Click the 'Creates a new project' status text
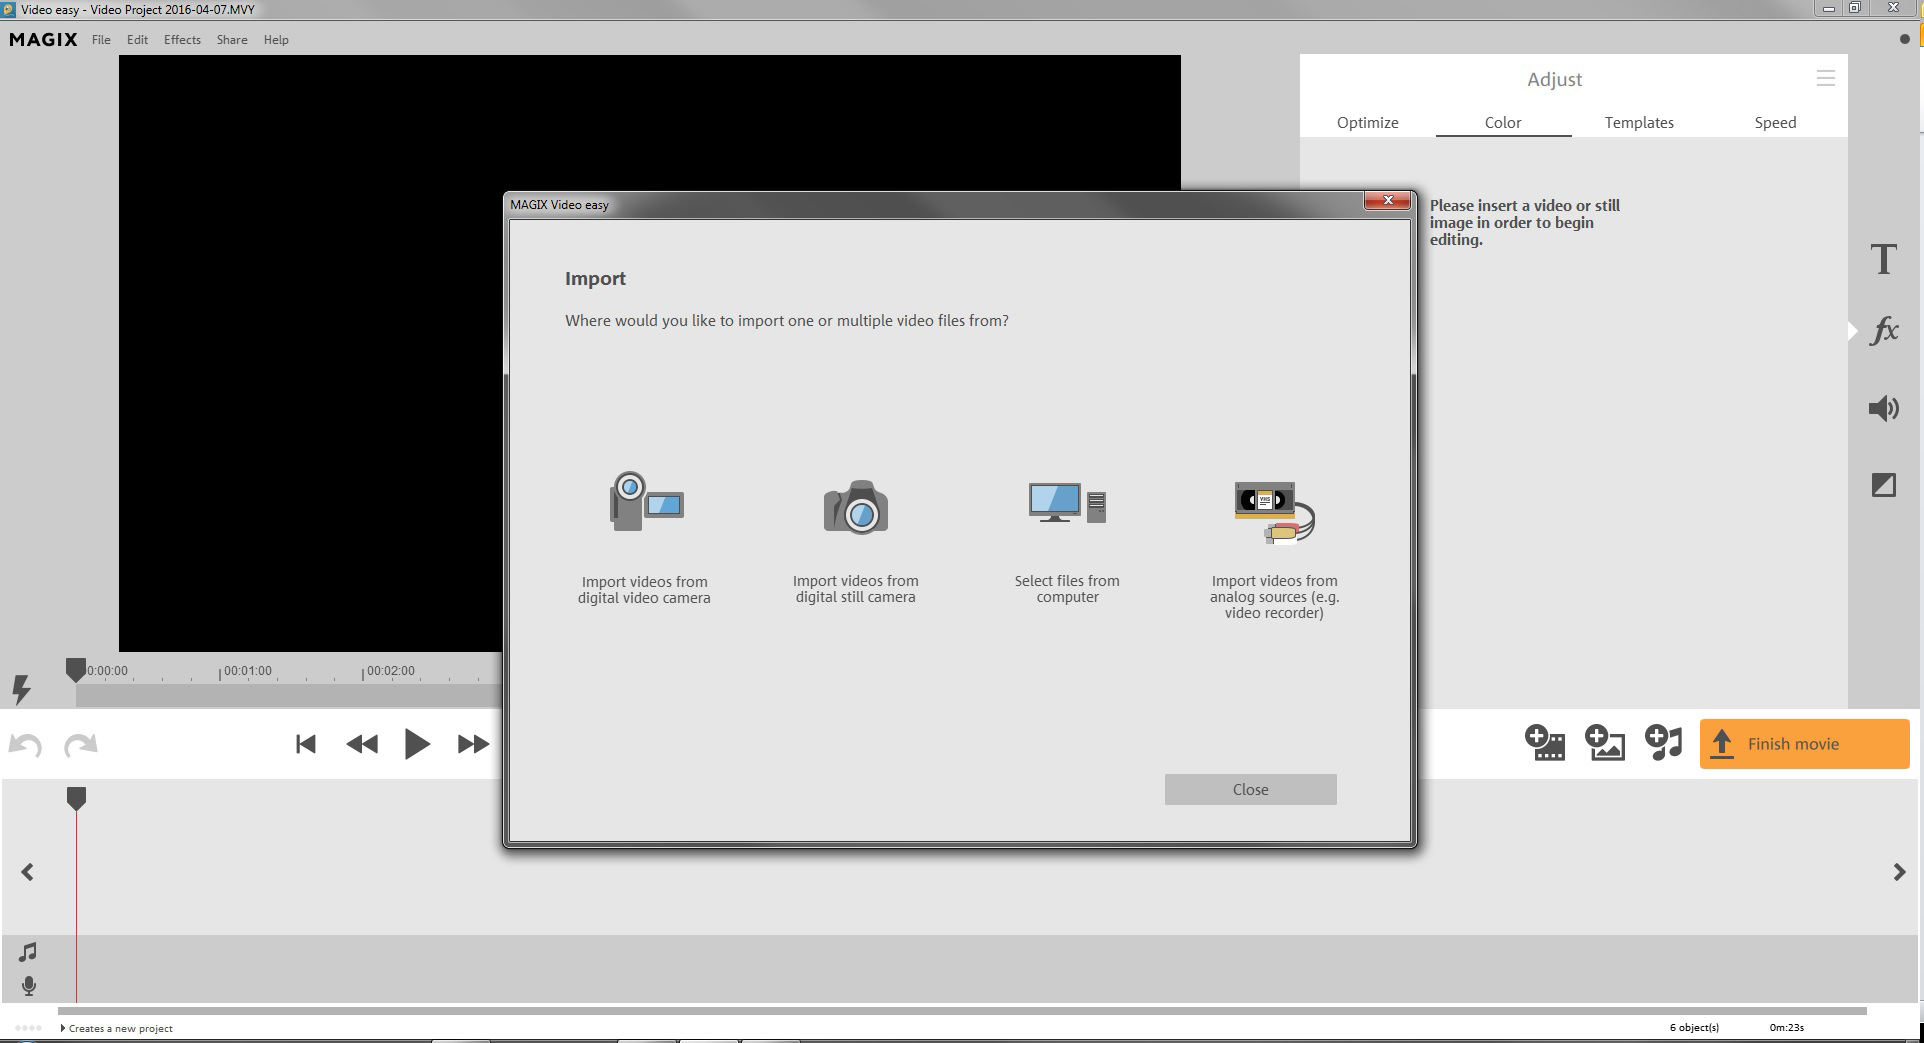The width and height of the screenshot is (1924, 1043). [x=121, y=1028]
